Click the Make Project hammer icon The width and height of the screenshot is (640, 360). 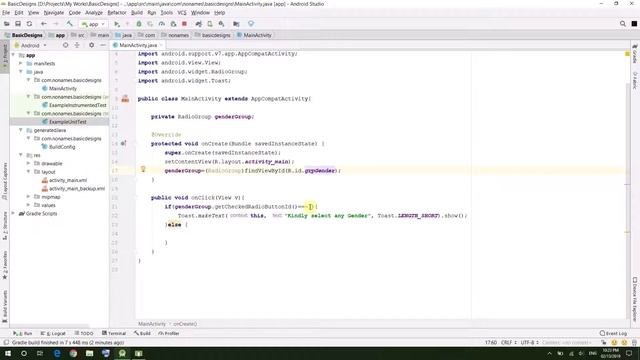(70, 24)
